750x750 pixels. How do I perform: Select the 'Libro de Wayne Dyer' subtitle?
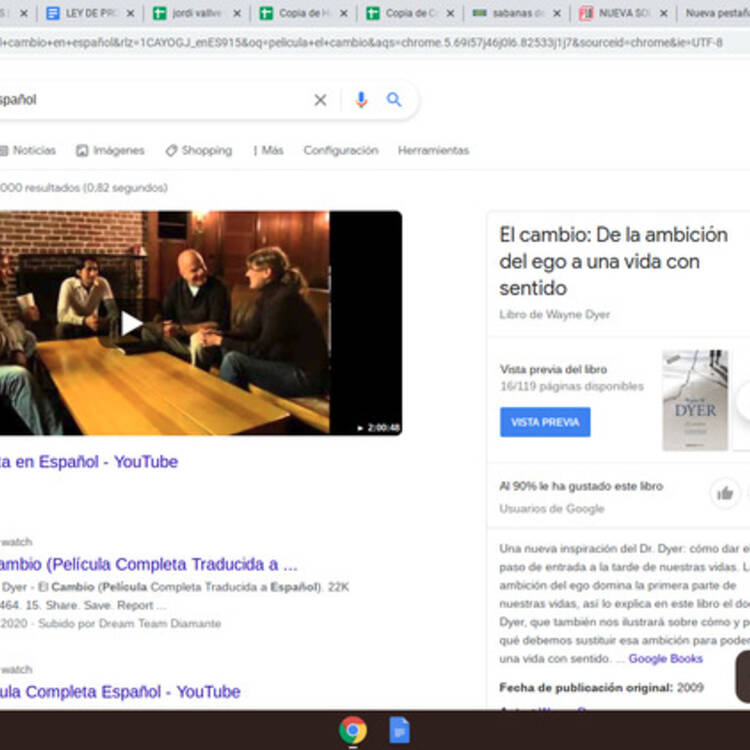[x=554, y=314]
